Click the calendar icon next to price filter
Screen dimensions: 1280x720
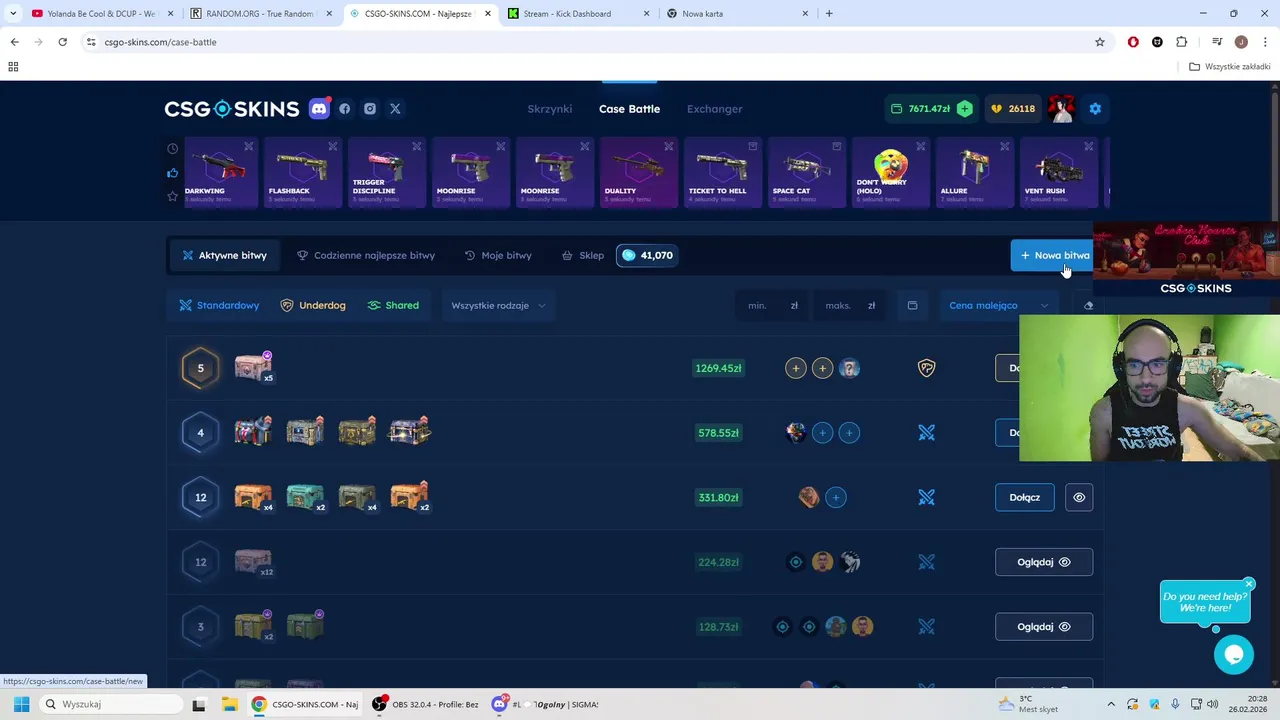912,305
